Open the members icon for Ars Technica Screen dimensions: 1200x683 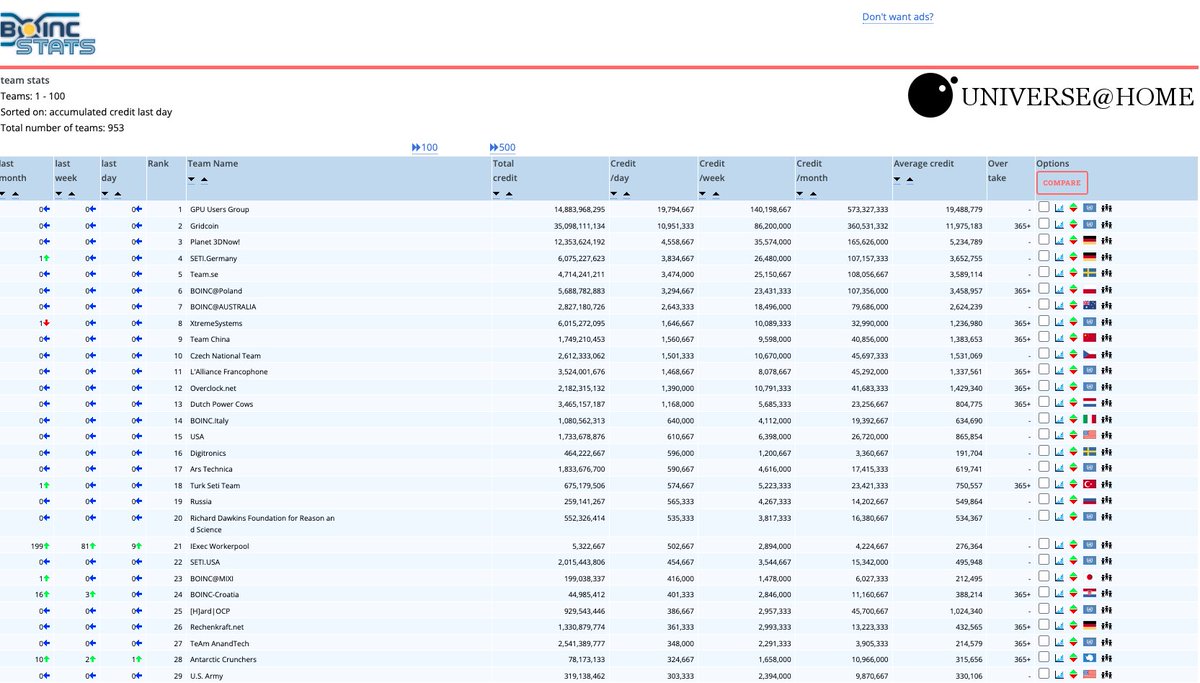pyautogui.click(x=1107, y=468)
